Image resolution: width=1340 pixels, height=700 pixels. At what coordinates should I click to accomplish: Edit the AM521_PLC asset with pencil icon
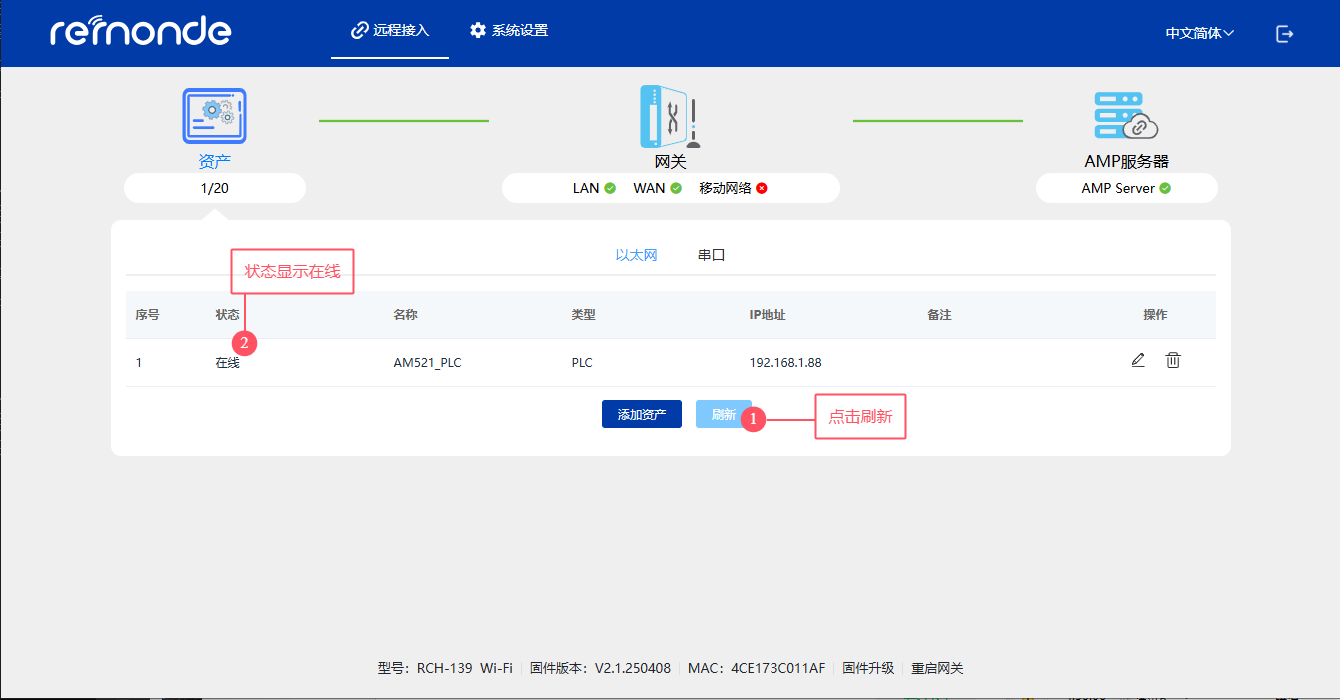pos(1138,360)
